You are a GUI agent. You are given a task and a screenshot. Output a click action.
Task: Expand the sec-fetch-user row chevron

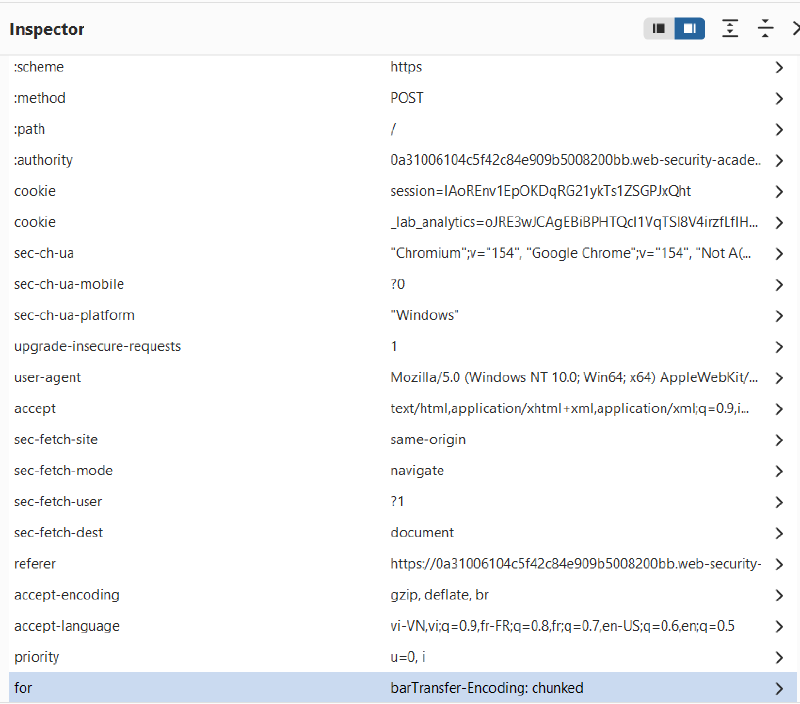779,502
